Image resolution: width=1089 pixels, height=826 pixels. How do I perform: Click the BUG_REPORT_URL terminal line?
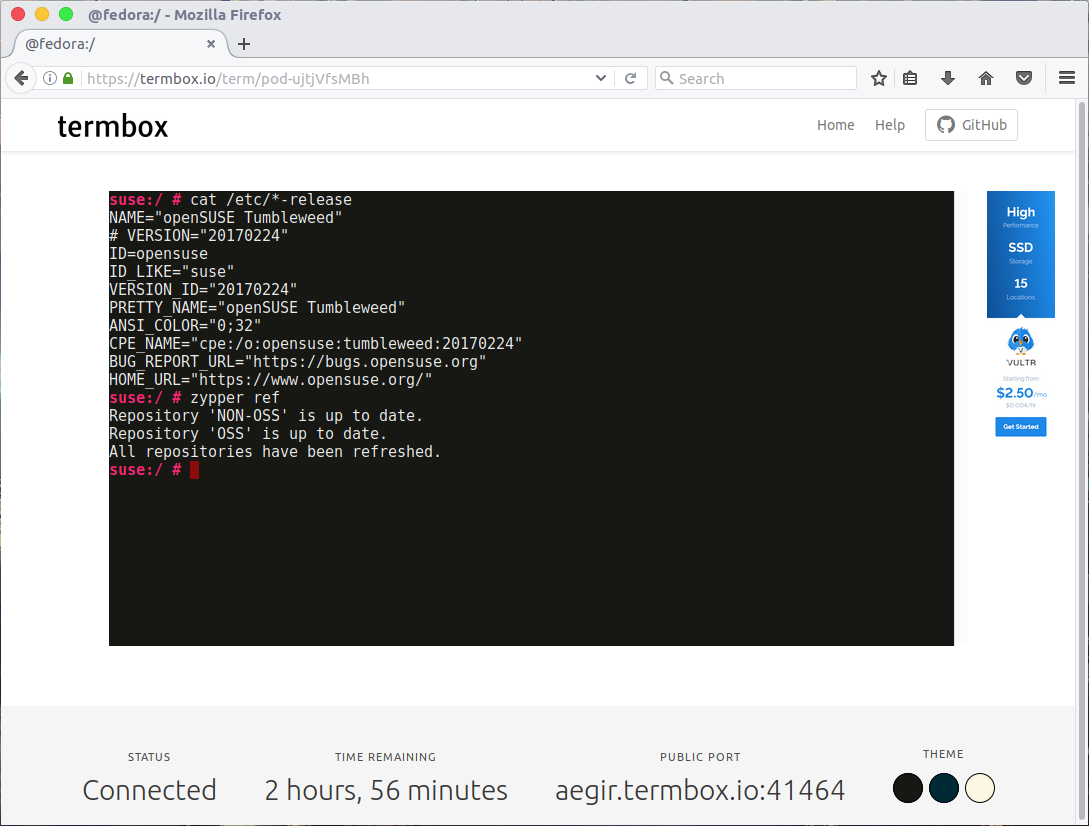(x=297, y=361)
